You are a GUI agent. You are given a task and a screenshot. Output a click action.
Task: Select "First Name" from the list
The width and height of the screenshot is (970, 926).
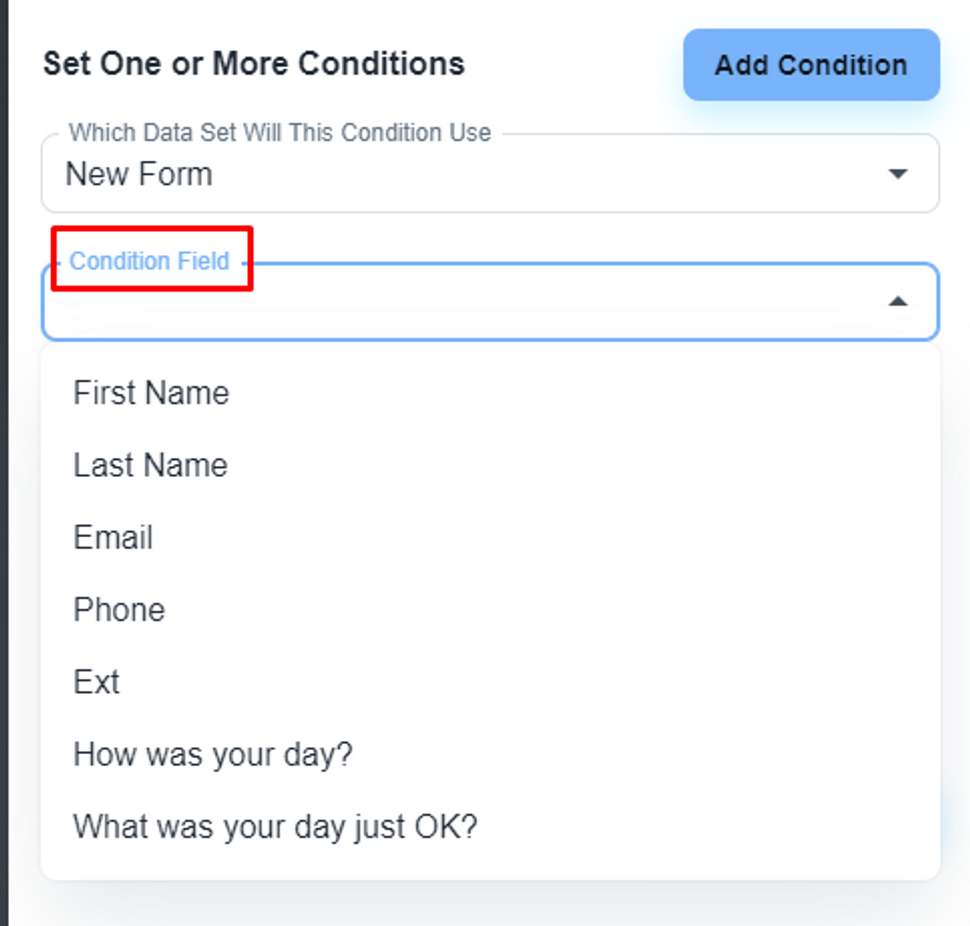pos(151,393)
